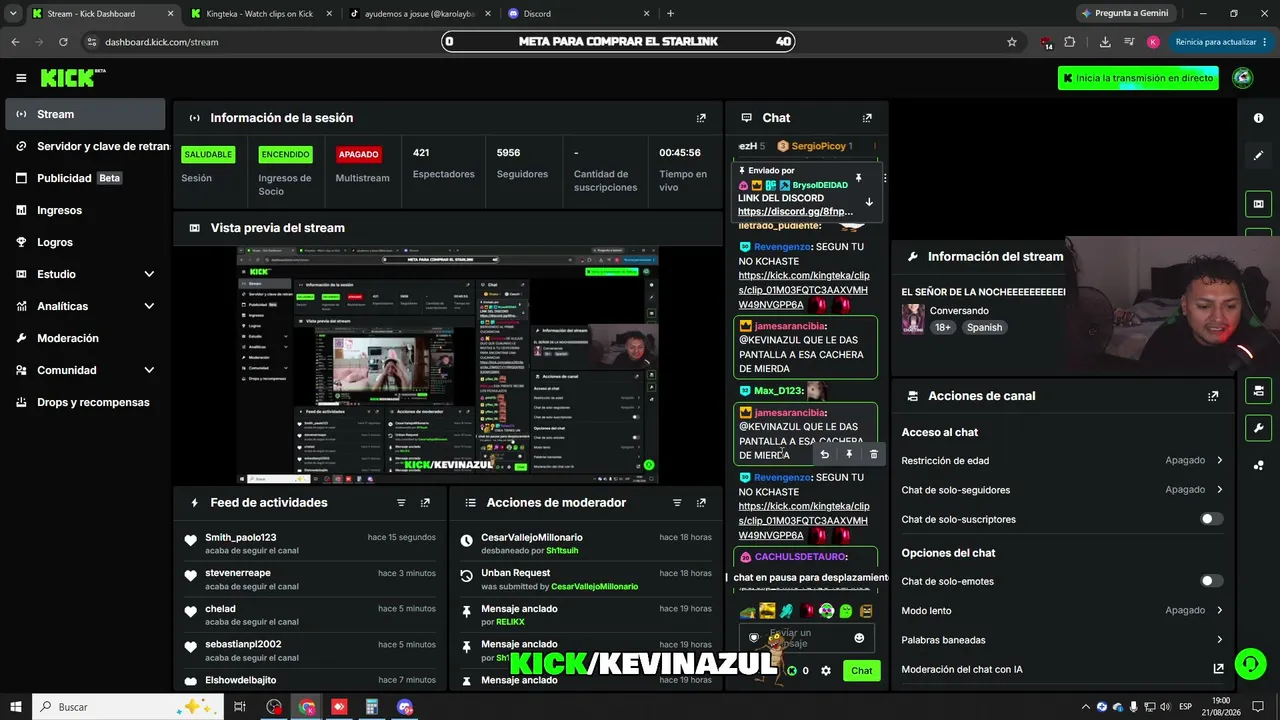Click the chat message input field

tap(806, 638)
